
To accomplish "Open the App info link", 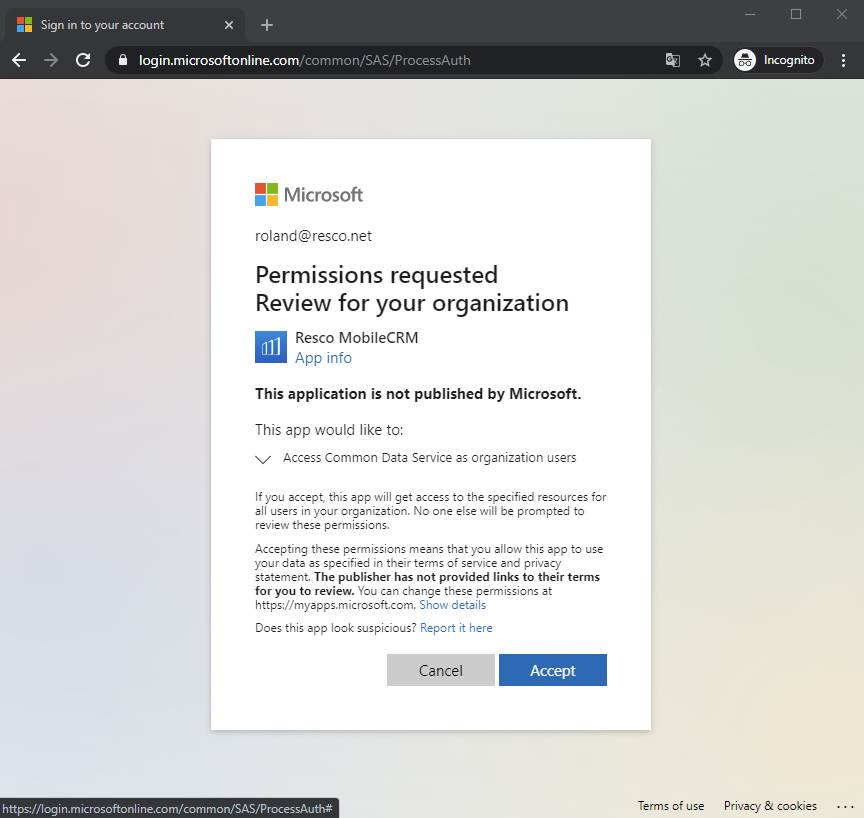I will tap(323, 358).
